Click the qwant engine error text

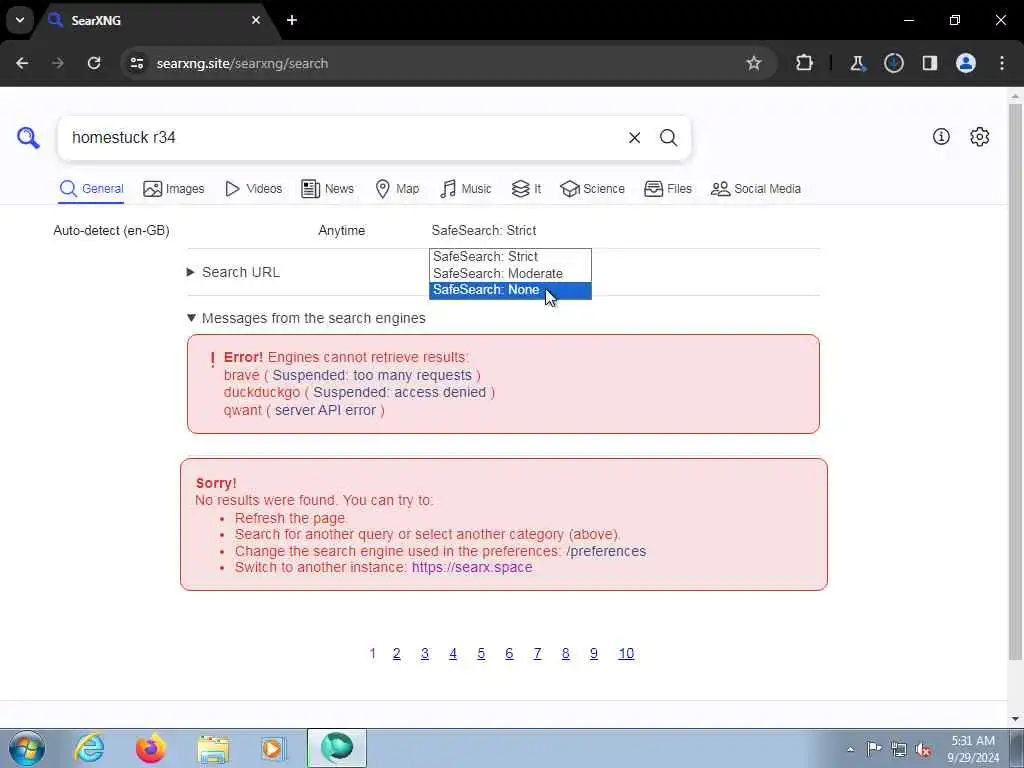[x=304, y=410]
